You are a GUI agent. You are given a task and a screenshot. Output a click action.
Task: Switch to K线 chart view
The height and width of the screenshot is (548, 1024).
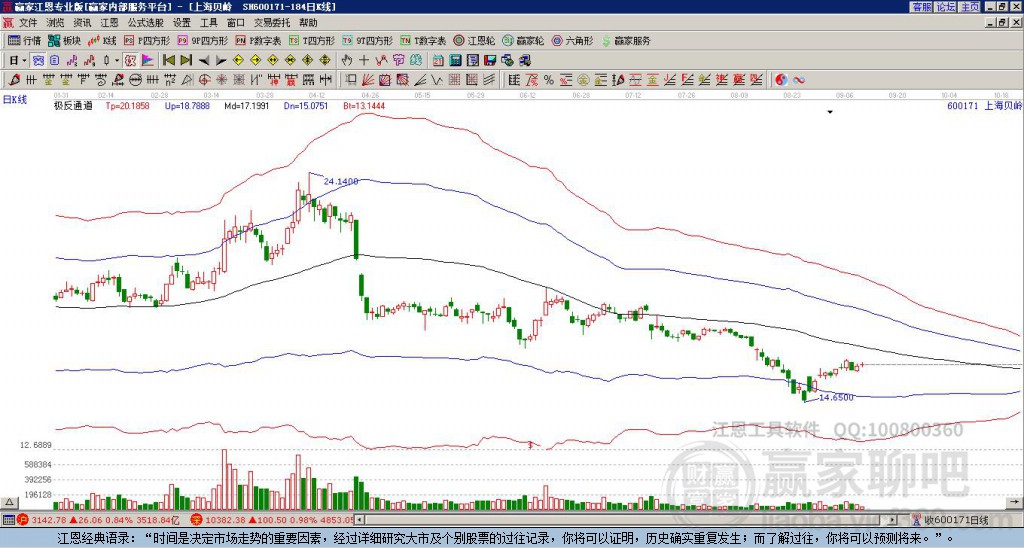(x=102, y=40)
